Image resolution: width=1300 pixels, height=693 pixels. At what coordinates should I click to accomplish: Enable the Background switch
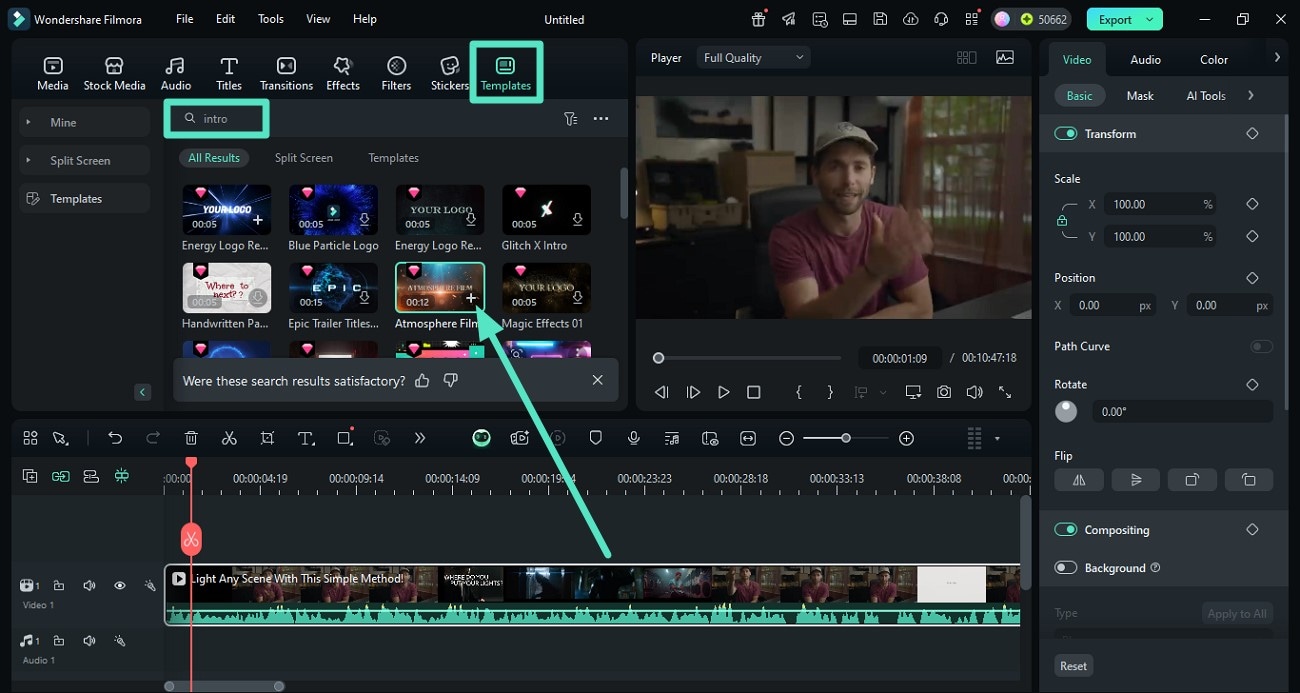coord(1066,567)
